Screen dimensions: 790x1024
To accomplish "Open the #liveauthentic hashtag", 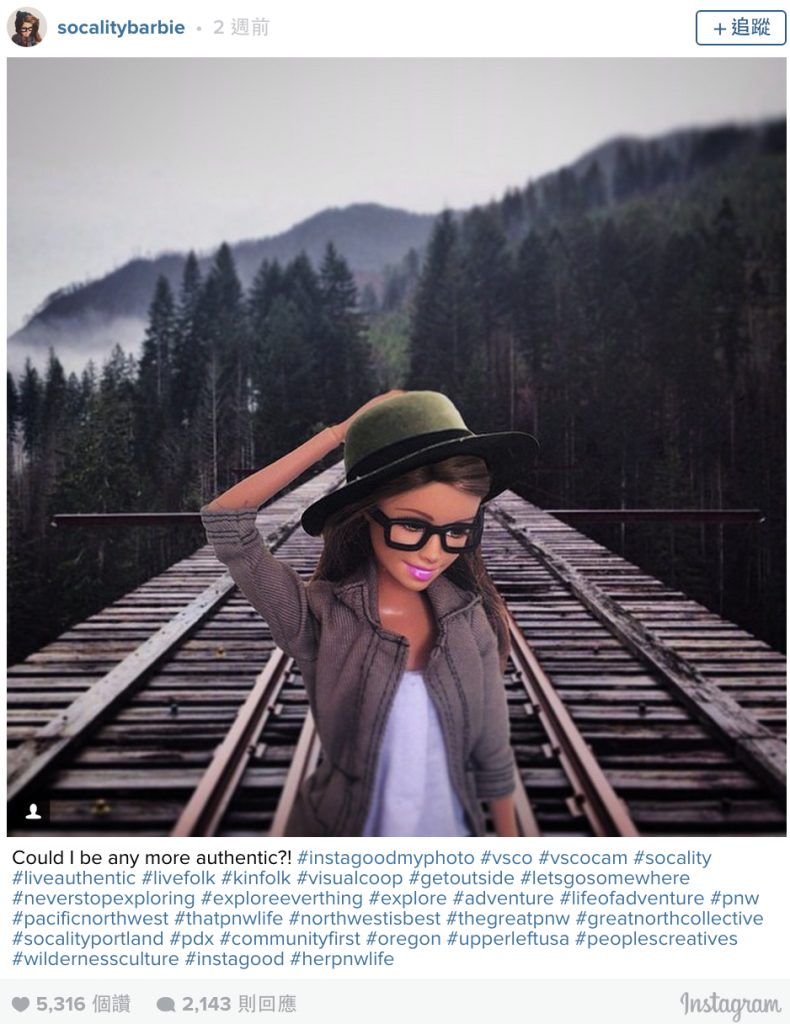I will (74, 878).
